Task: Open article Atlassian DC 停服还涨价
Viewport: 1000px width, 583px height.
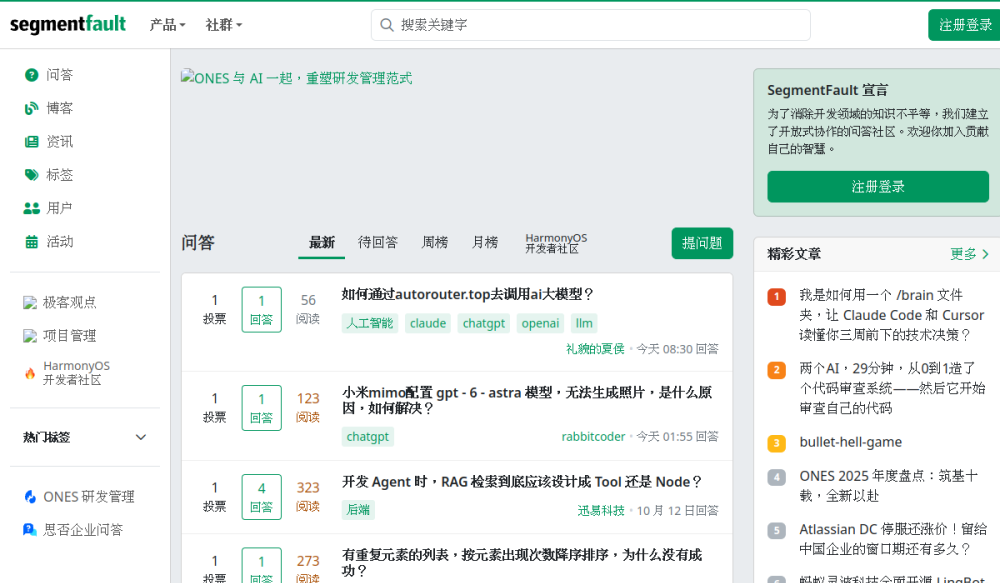Action: (x=893, y=539)
